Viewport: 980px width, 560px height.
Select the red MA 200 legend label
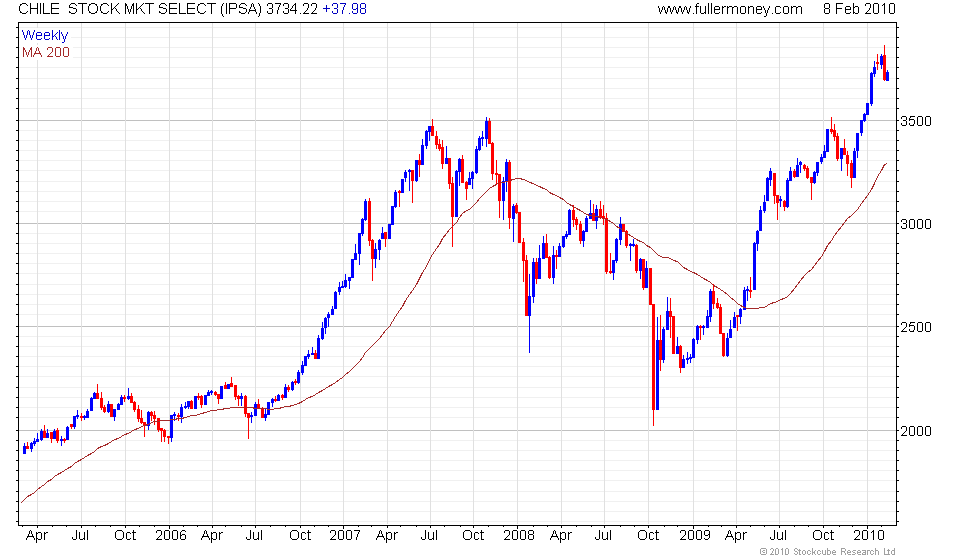[x=46, y=52]
